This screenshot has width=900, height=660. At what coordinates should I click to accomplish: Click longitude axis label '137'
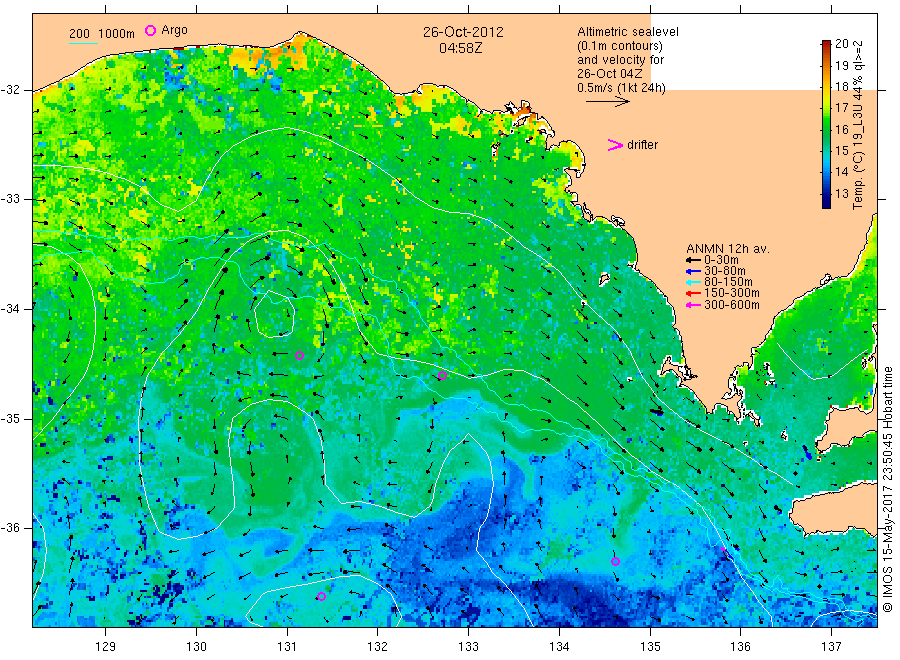(832, 647)
